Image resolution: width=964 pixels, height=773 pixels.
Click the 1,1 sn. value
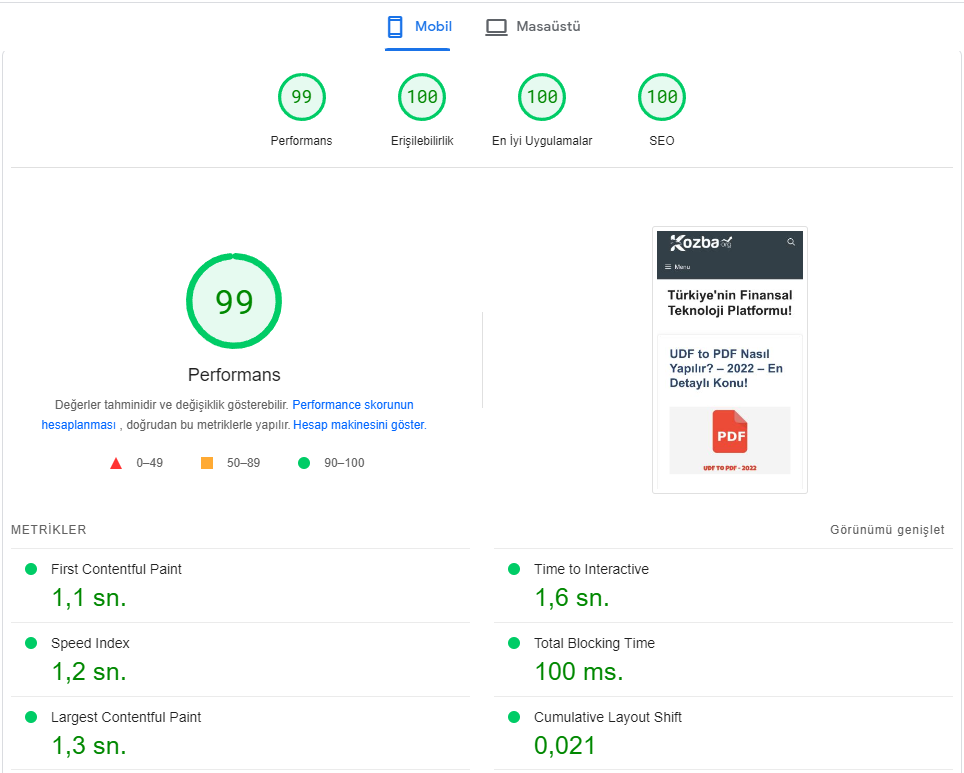(89, 598)
